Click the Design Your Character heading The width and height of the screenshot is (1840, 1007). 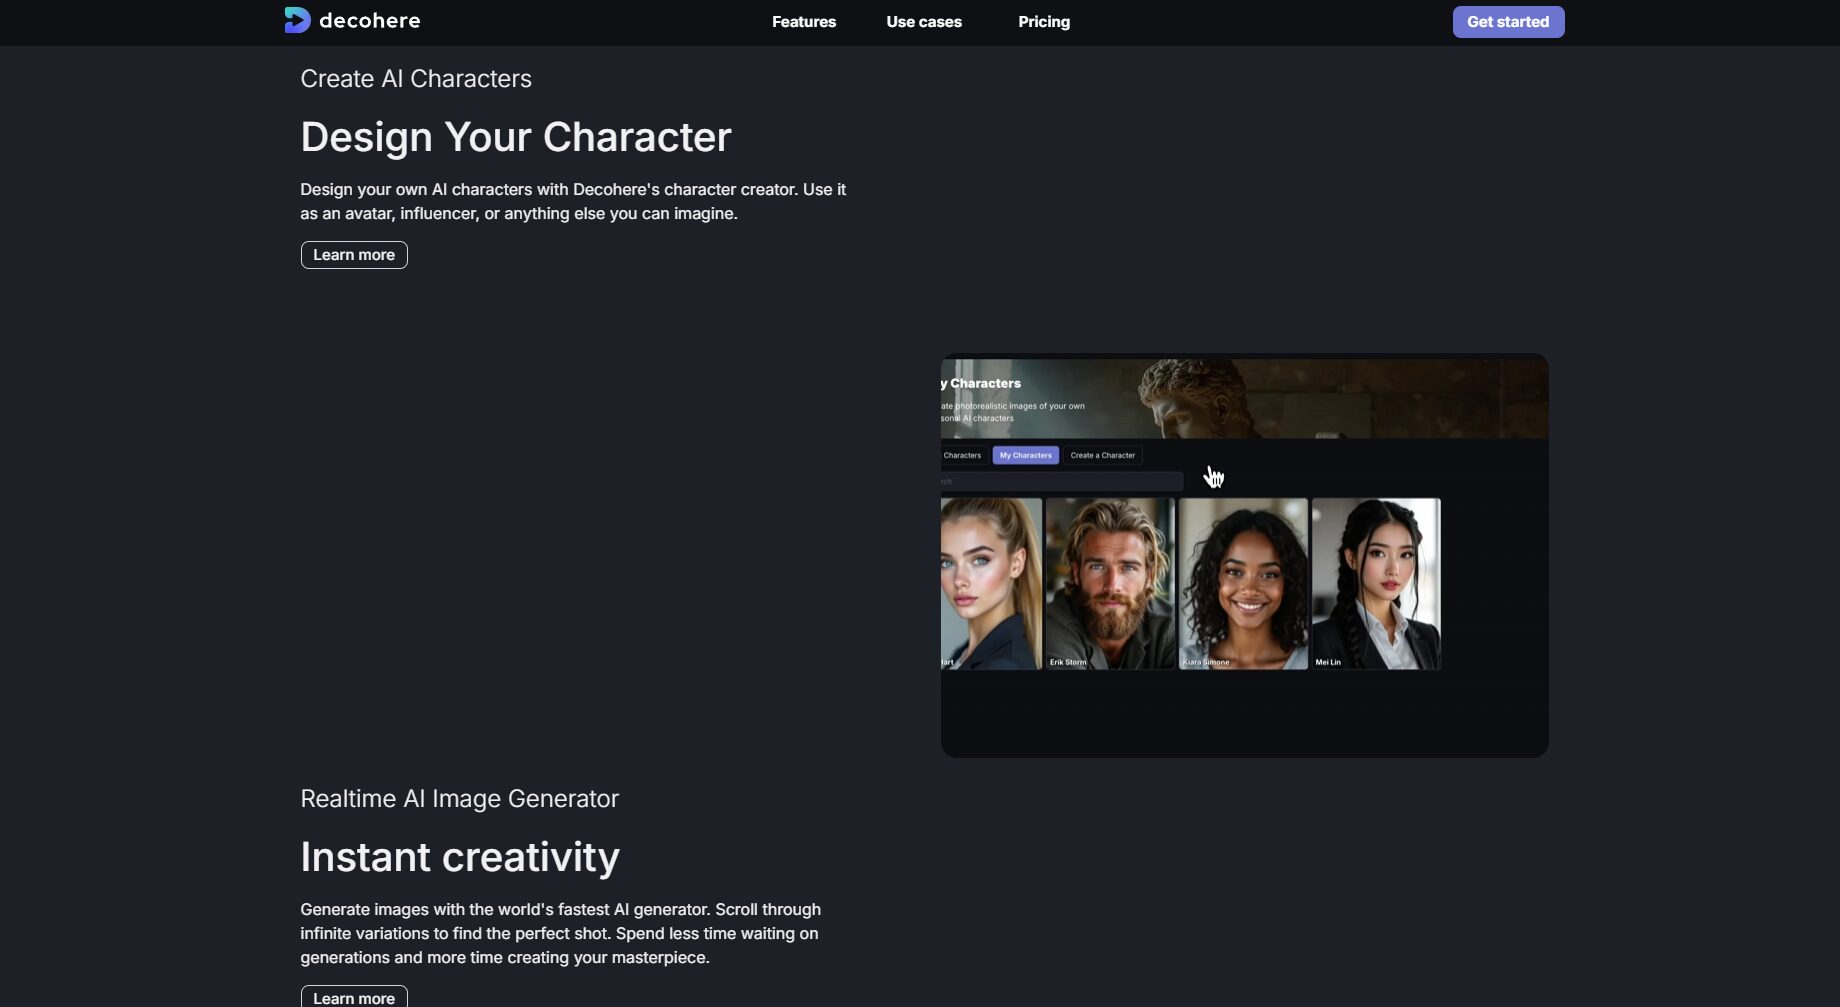516,137
